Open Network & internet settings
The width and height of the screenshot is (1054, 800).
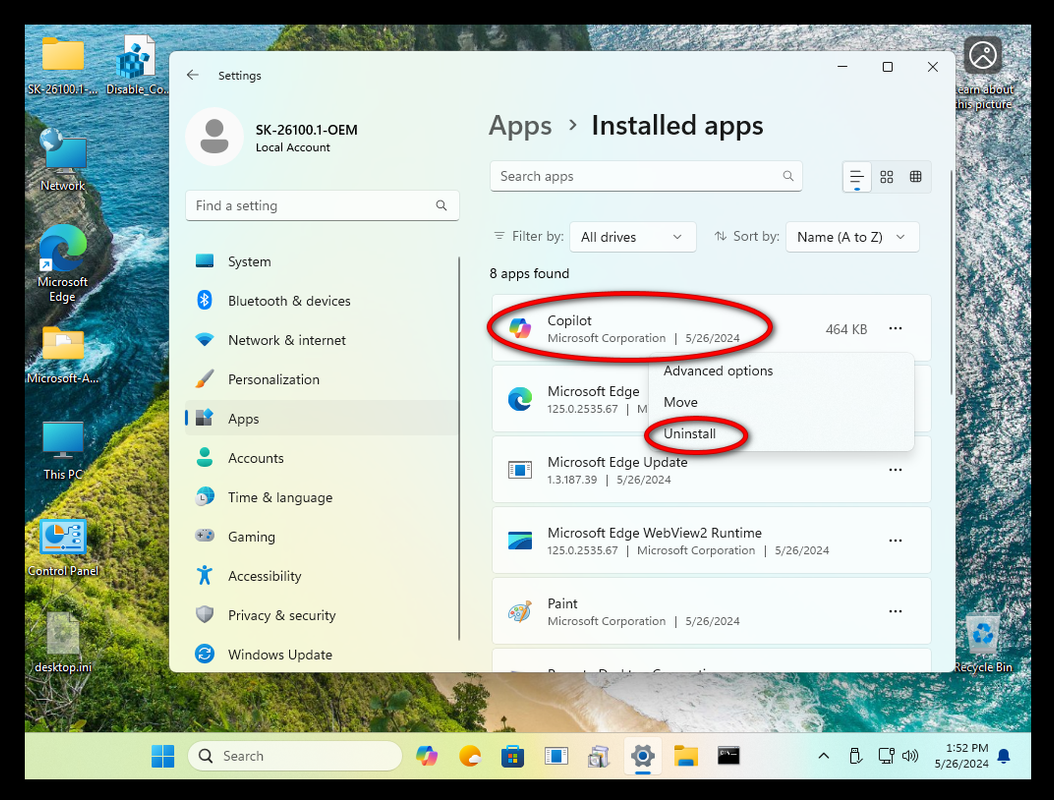point(321,340)
